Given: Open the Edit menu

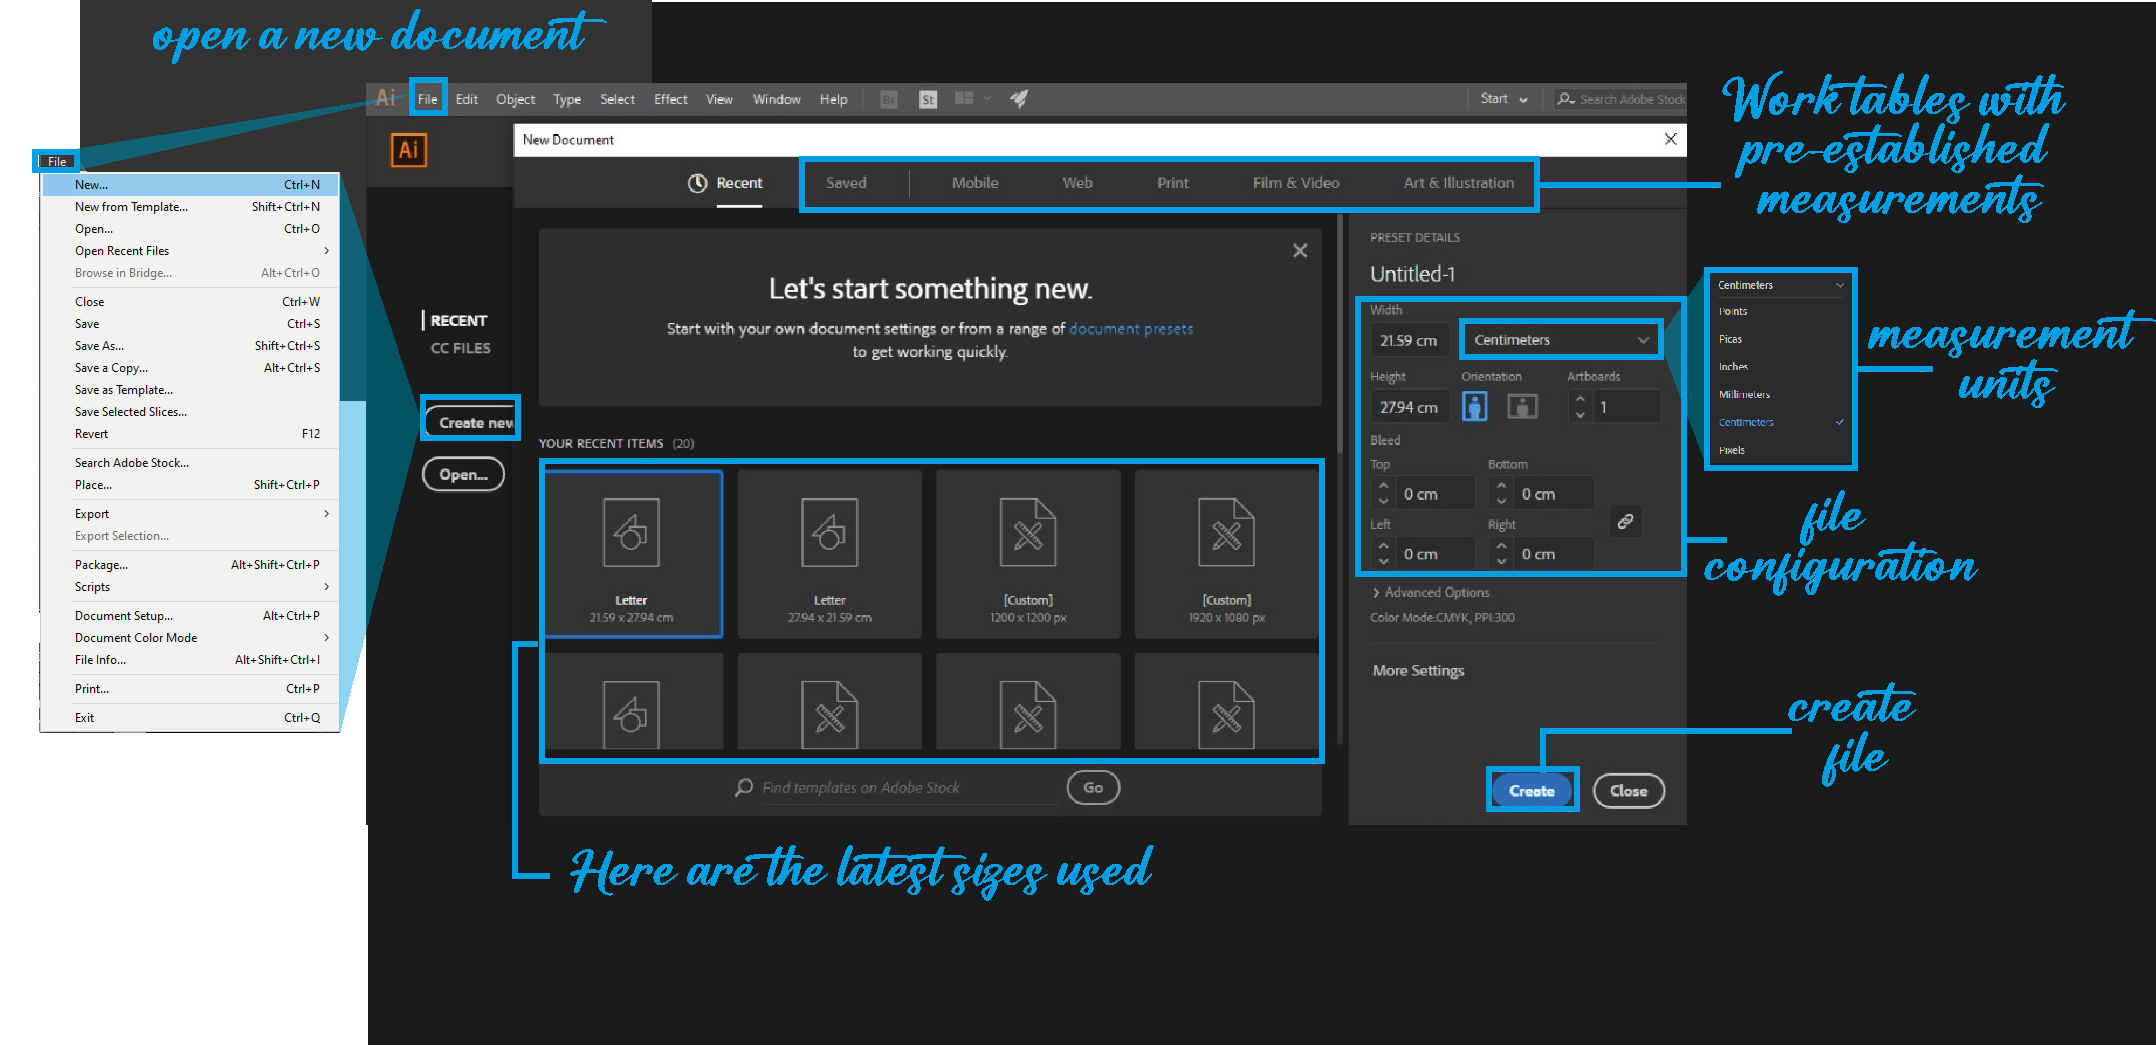Looking at the screenshot, I should tap(466, 99).
